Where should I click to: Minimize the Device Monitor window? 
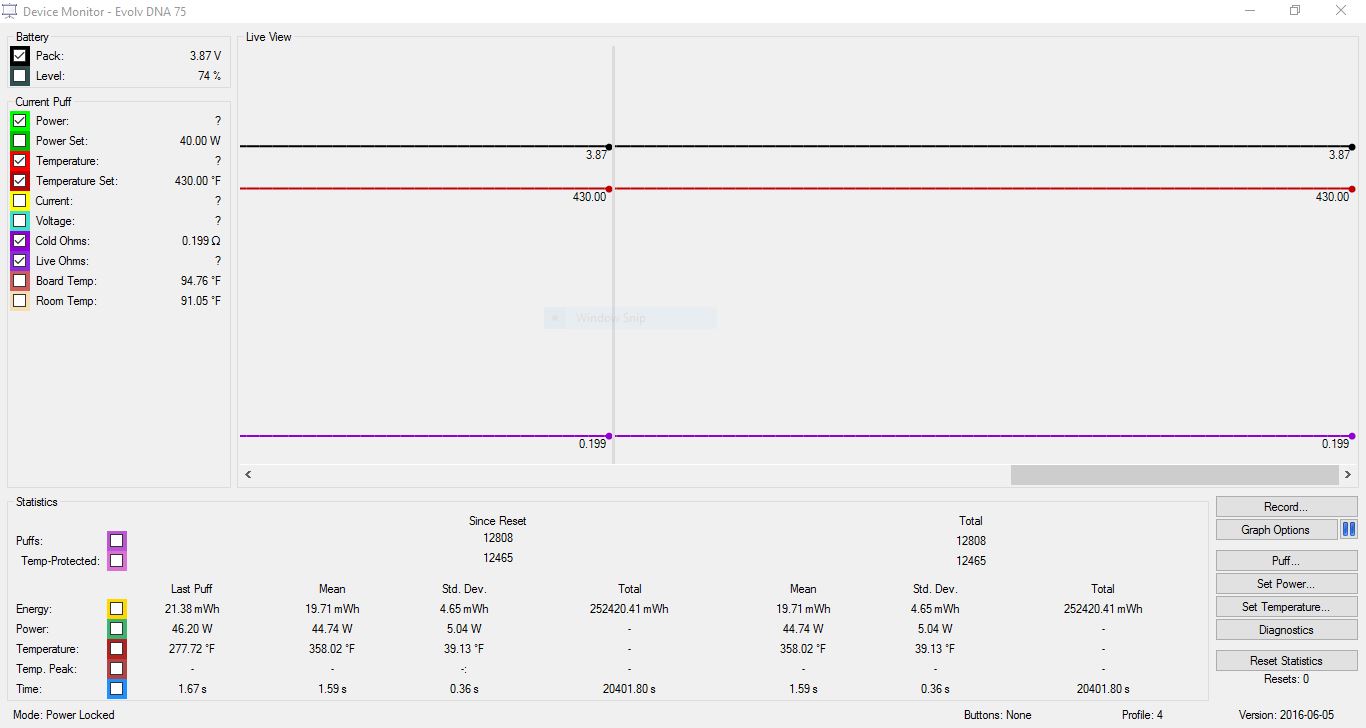(1250, 11)
